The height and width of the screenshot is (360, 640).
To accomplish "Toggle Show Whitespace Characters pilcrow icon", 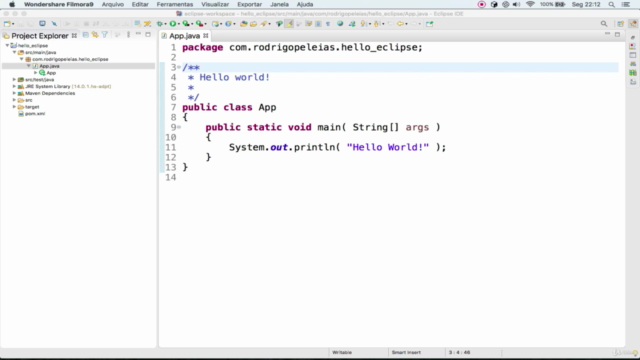I will pos(328,24).
